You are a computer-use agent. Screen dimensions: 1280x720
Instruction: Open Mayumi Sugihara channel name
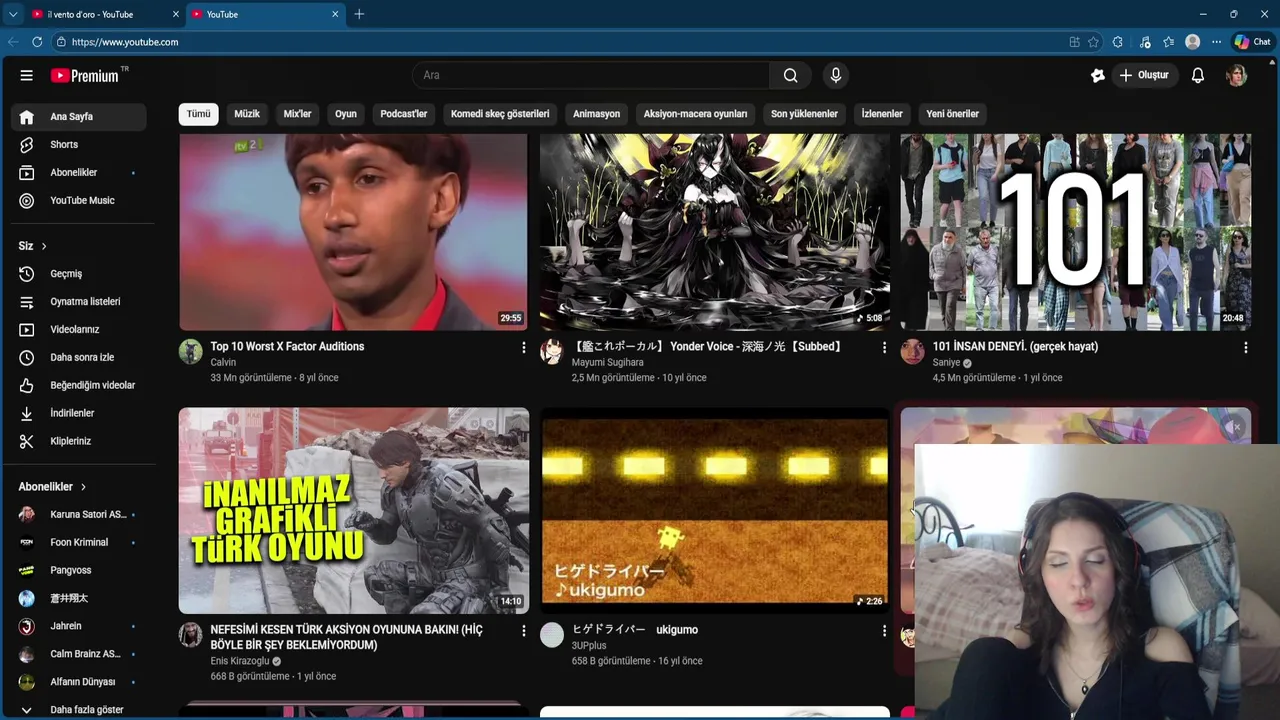point(608,362)
